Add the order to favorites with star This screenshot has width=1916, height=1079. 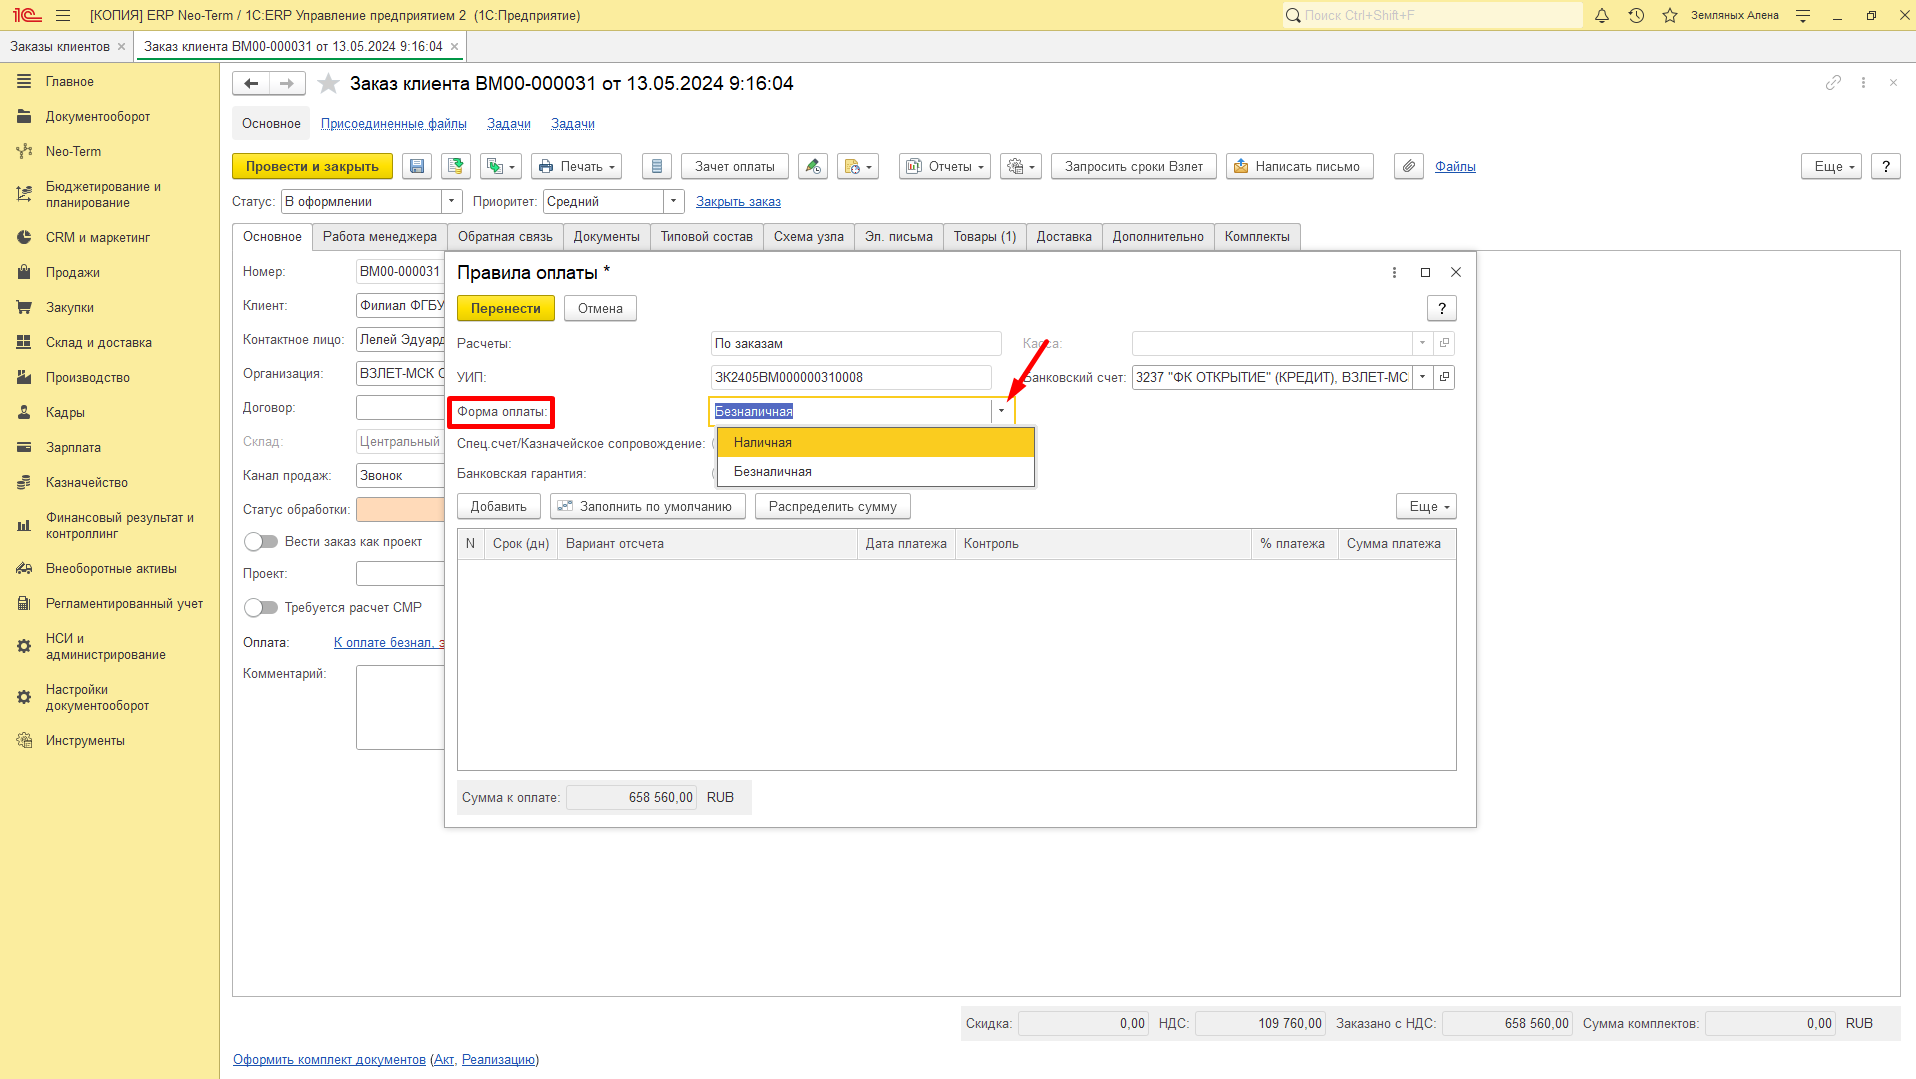[x=328, y=84]
